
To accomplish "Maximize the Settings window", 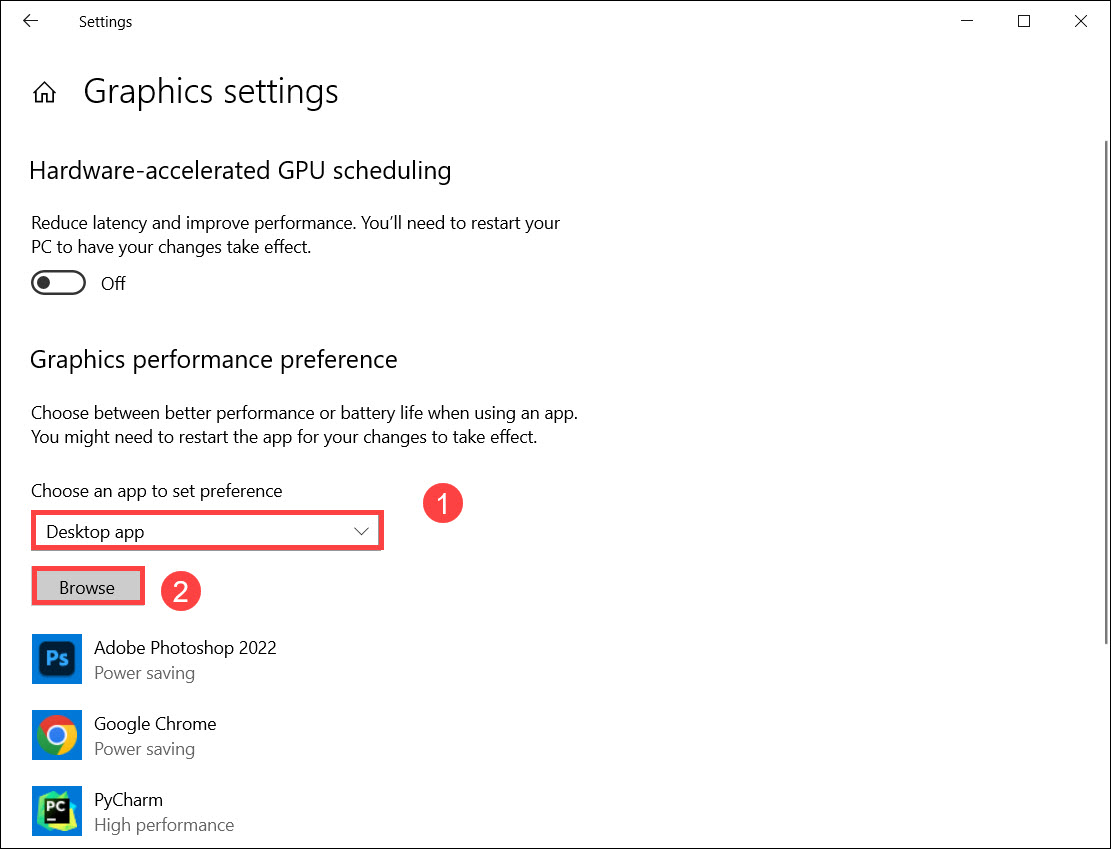I will 1024,21.
